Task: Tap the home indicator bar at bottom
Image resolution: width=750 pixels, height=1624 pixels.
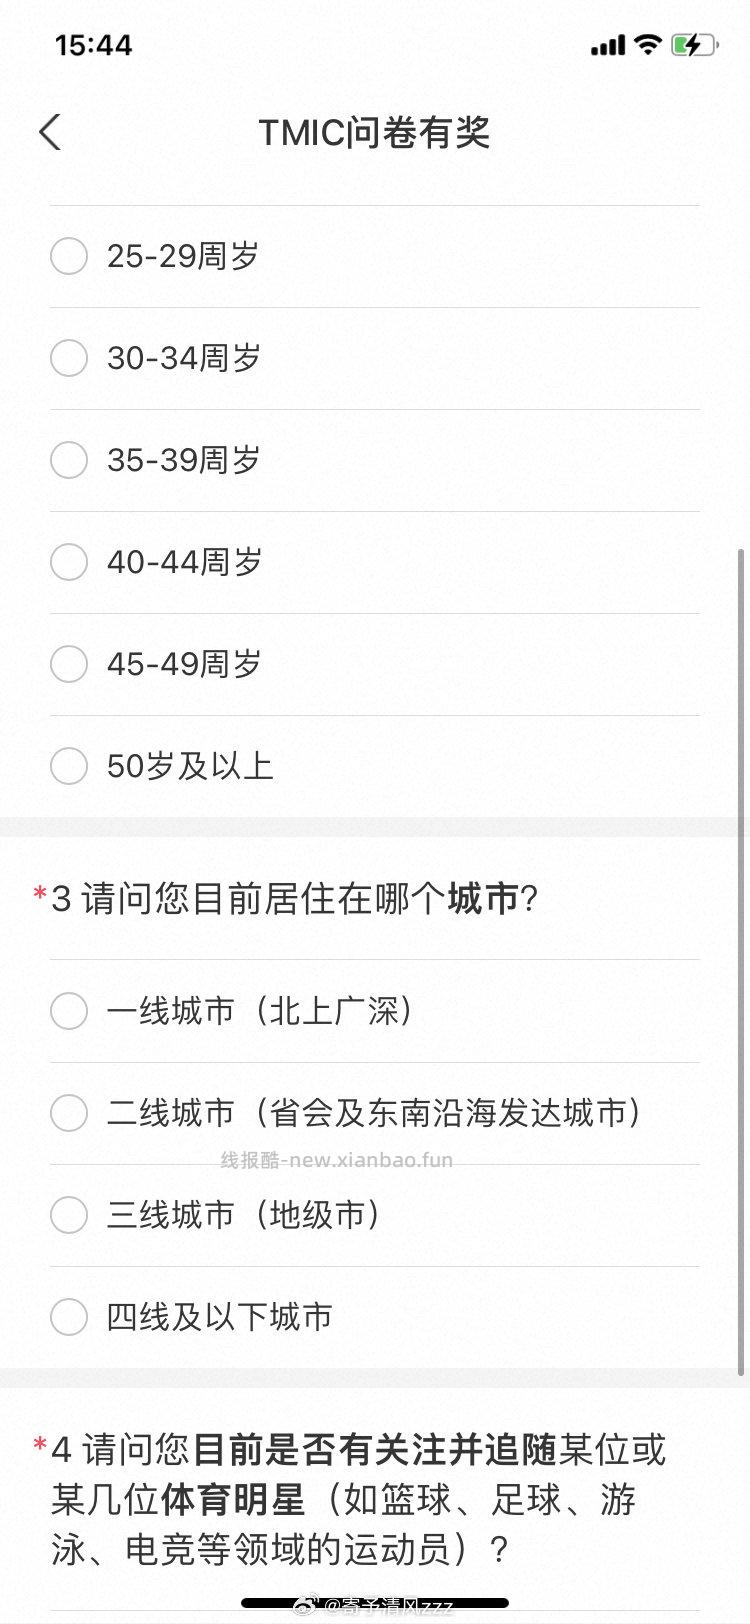Action: [x=375, y=1603]
